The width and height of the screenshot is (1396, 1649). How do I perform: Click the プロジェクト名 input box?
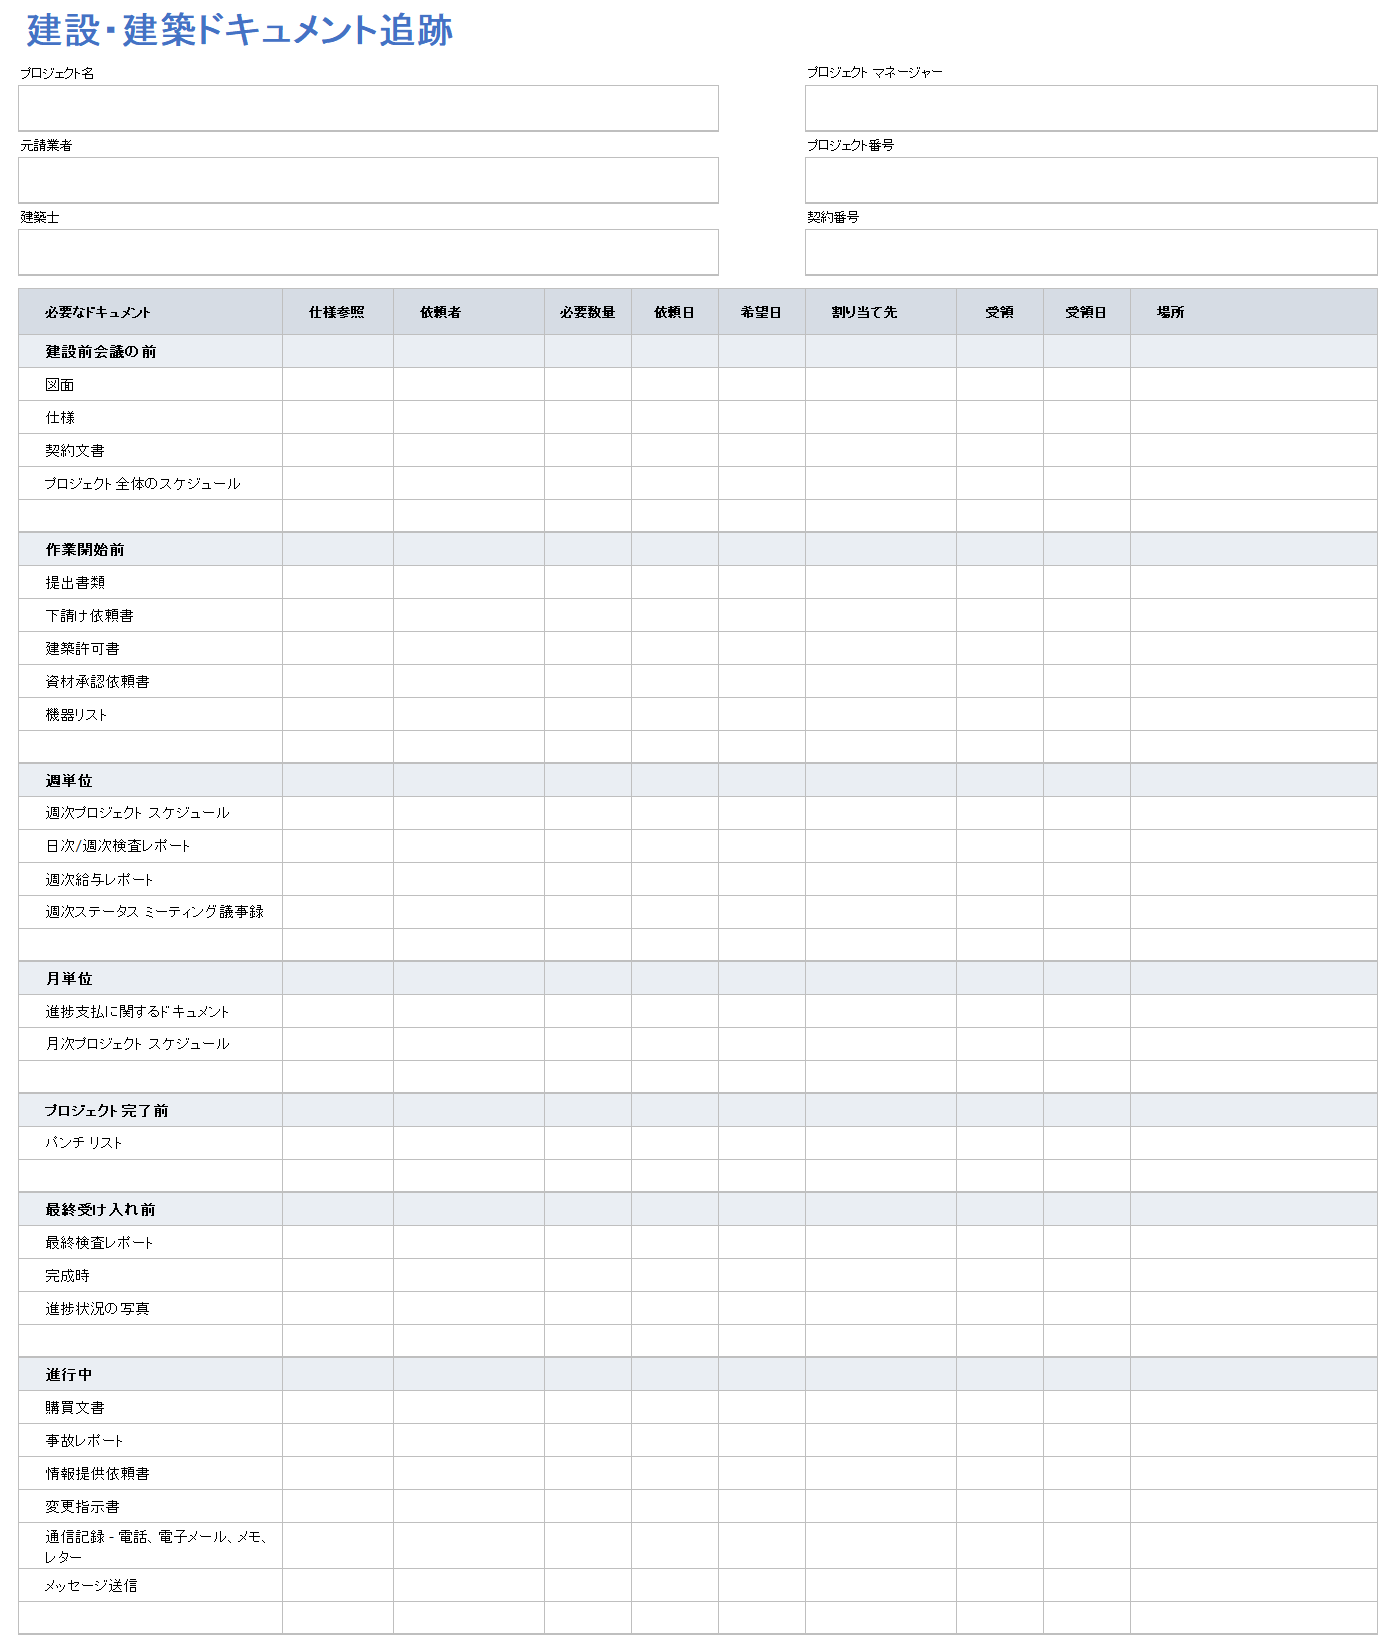tap(368, 108)
